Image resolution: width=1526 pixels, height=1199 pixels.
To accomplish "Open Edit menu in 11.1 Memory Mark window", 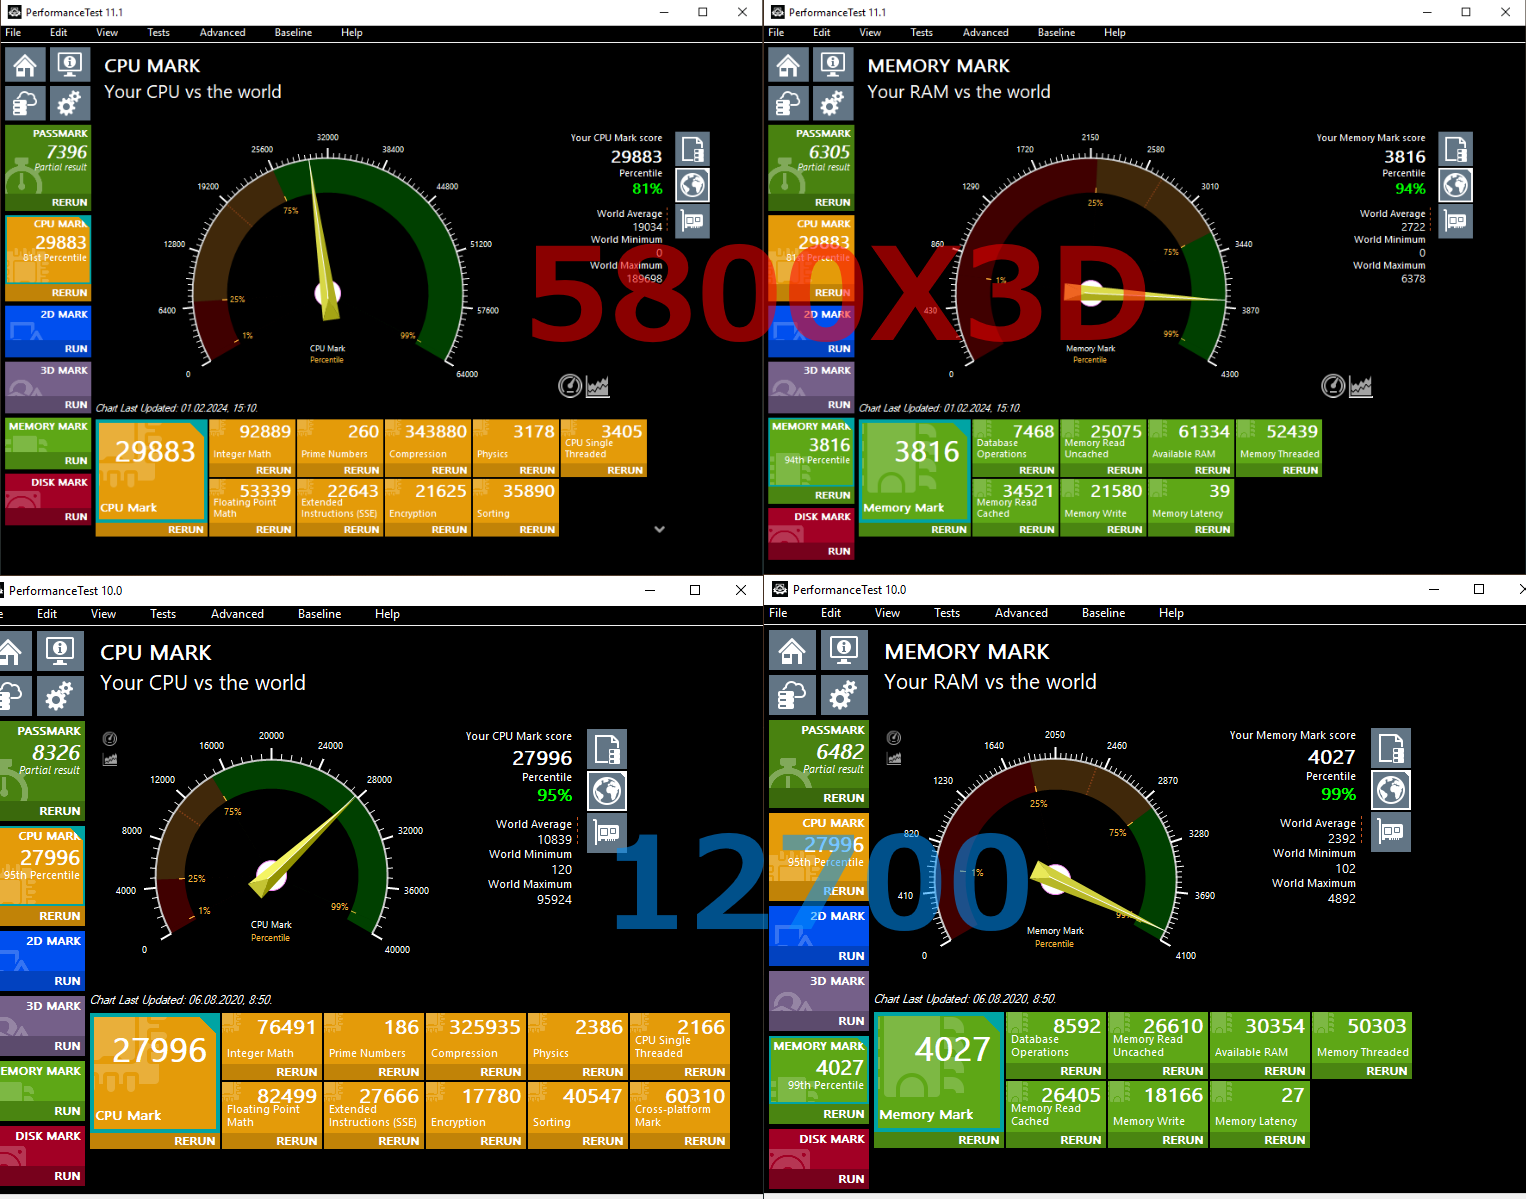I will click(x=822, y=33).
